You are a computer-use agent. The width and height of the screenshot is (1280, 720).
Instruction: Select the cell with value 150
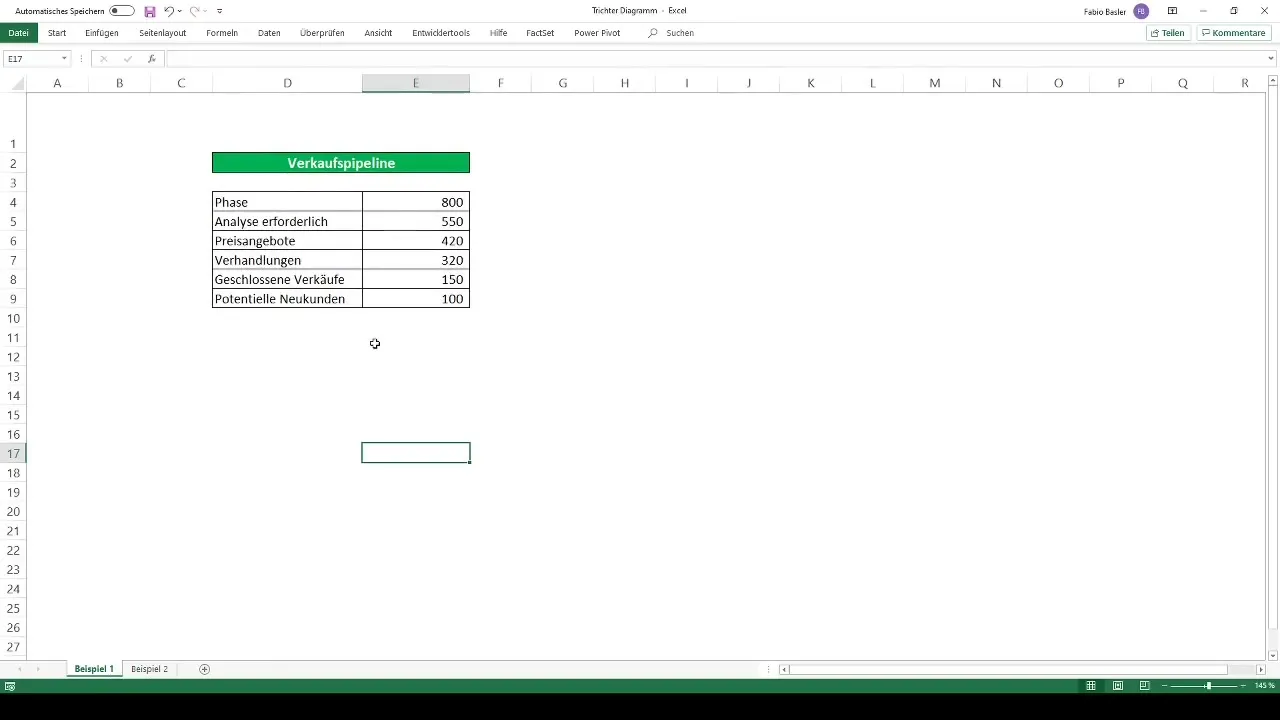pyautogui.click(x=416, y=279)
